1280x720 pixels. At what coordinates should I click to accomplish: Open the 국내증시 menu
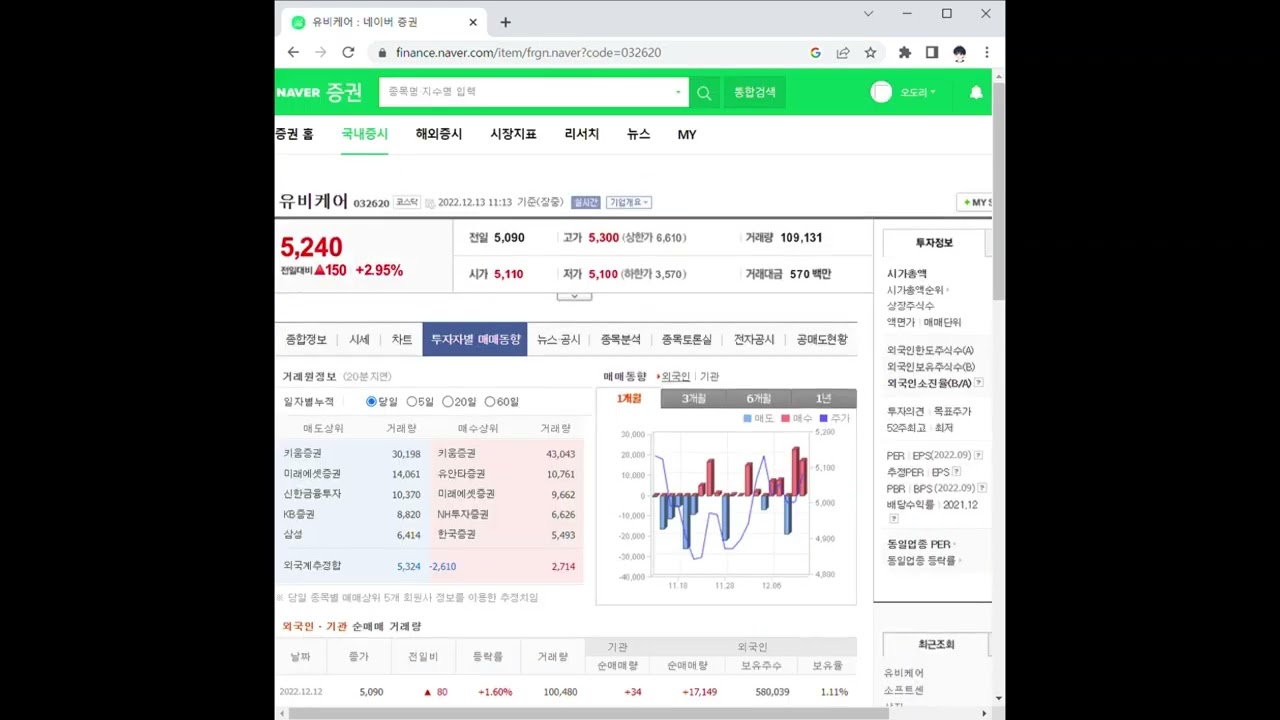point(364,134)
